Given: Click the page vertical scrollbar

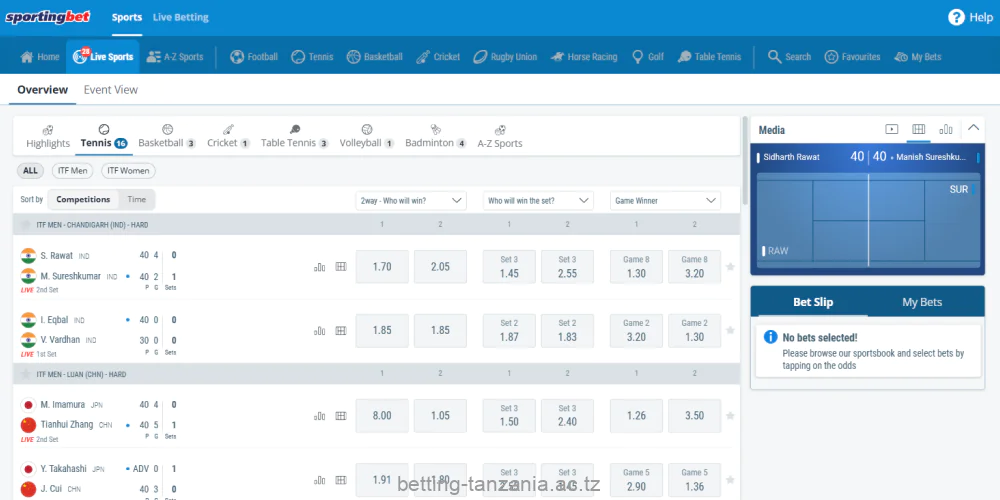Looking at the screenshot, I should click(745, 159).
